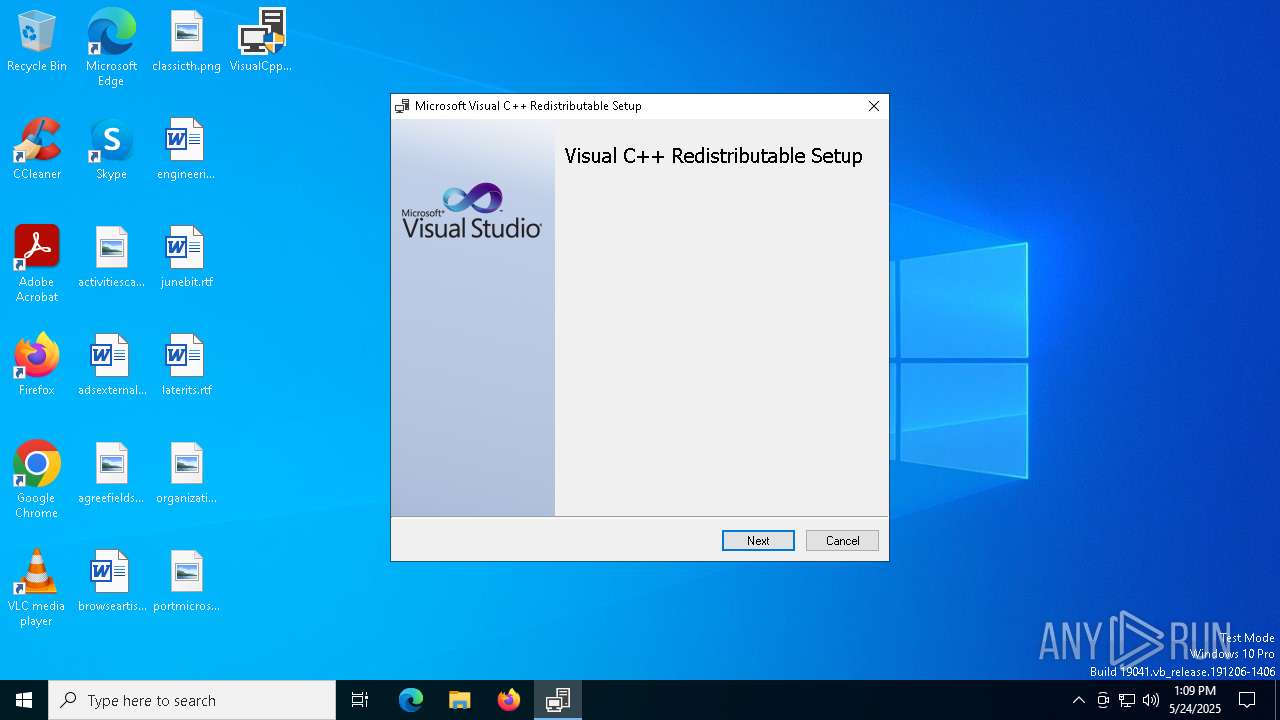Select the Adobe Acrobat desktop shortcut

point(37,264)
